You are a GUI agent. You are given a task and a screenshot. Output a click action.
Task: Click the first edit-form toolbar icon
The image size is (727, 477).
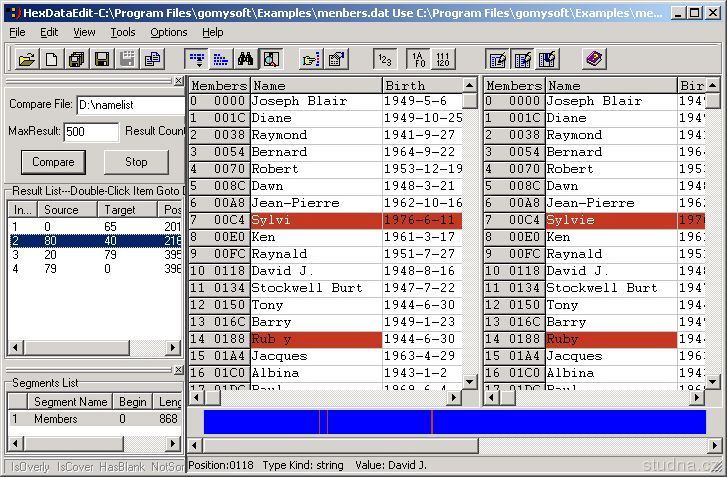497,59
